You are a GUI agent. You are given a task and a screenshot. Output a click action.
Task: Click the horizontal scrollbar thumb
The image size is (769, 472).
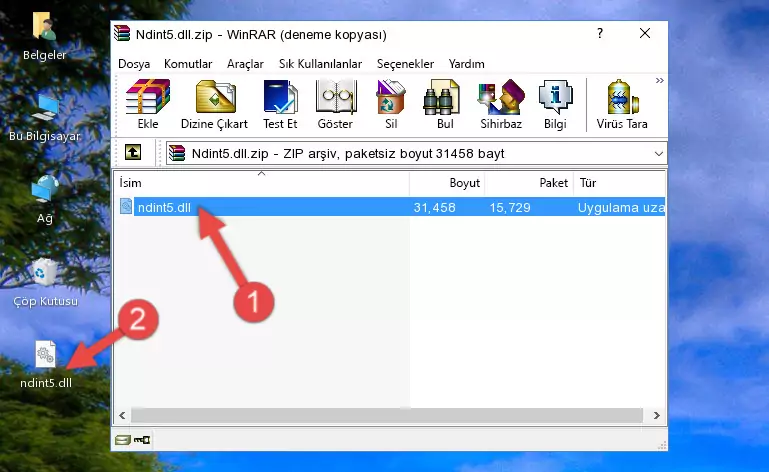386,415
